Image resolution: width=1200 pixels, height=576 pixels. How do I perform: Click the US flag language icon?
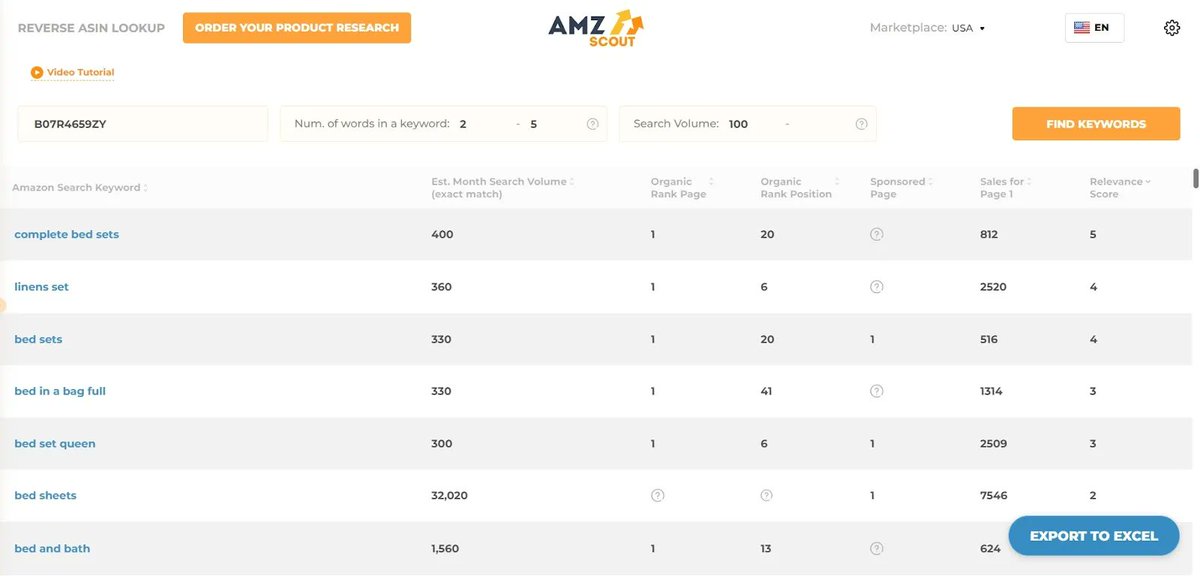point(1082,28)
